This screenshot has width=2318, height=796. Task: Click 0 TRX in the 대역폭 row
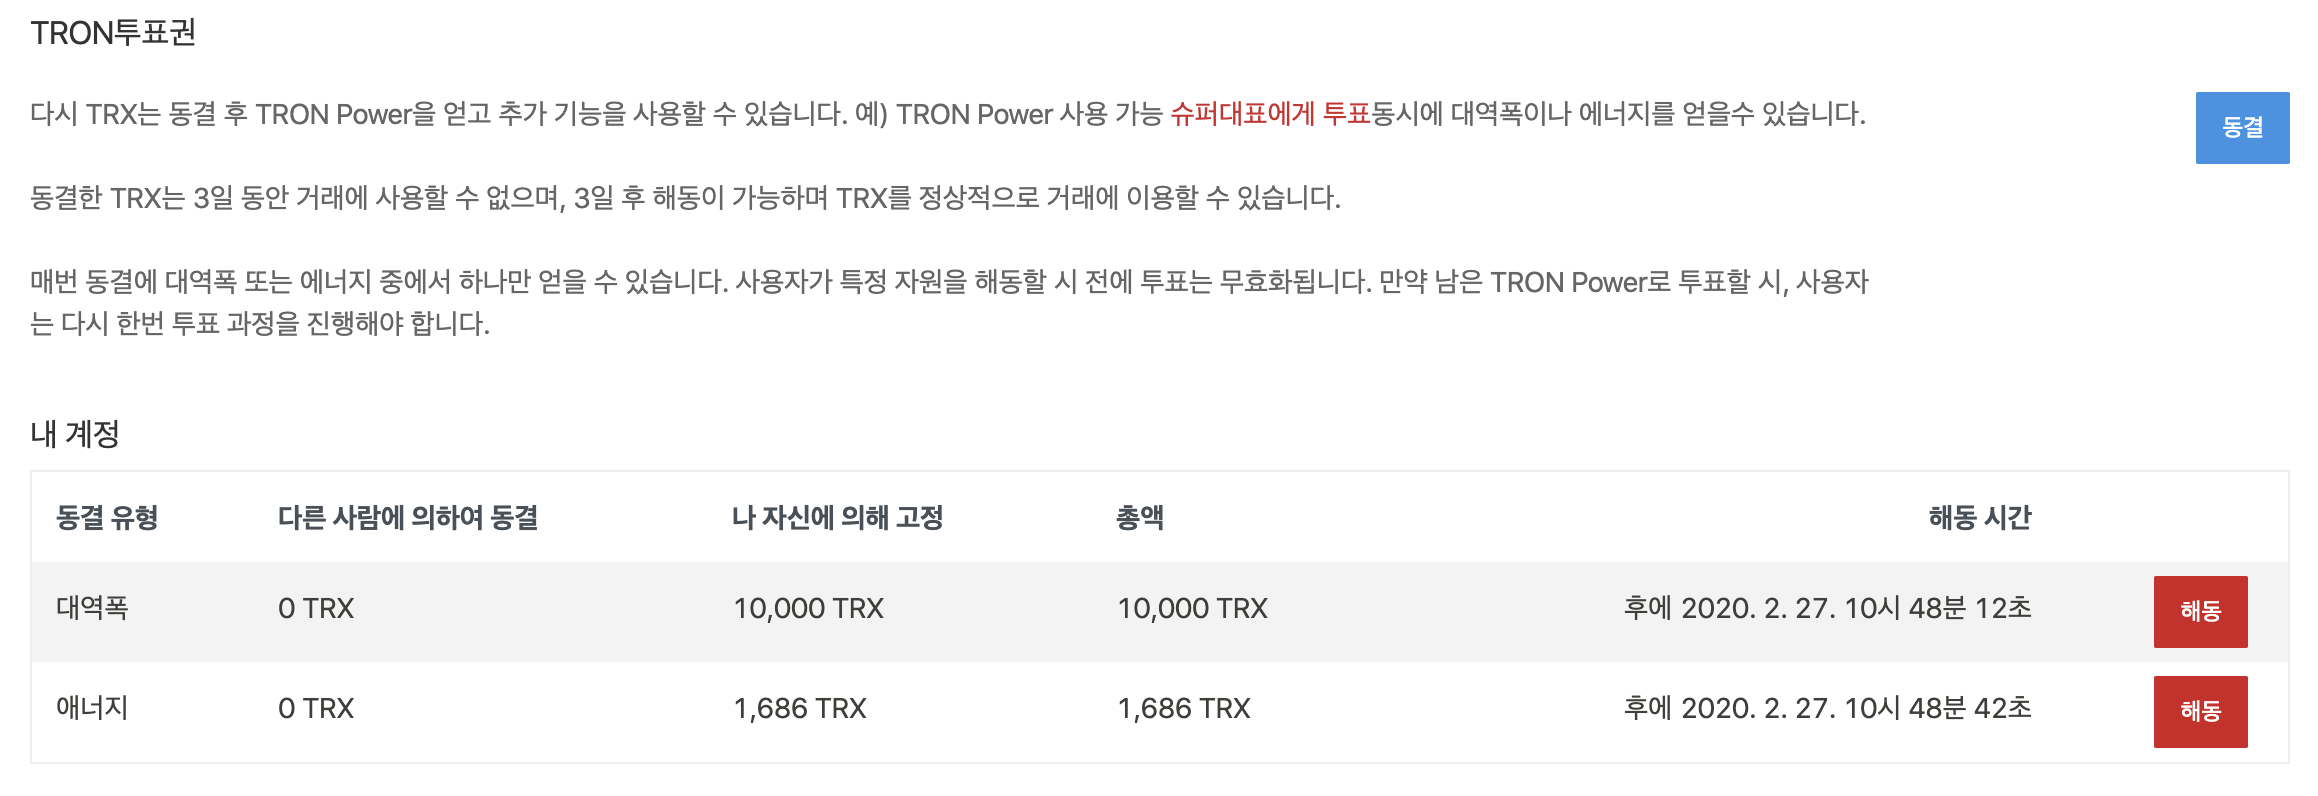tap(316, 608)
